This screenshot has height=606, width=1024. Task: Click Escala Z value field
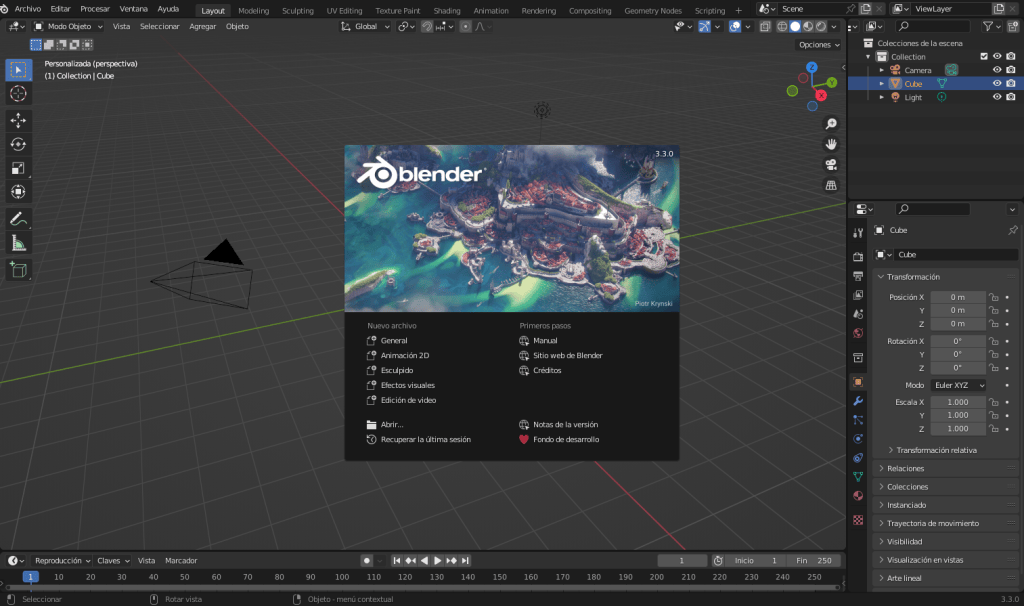(x=958, y=429)
